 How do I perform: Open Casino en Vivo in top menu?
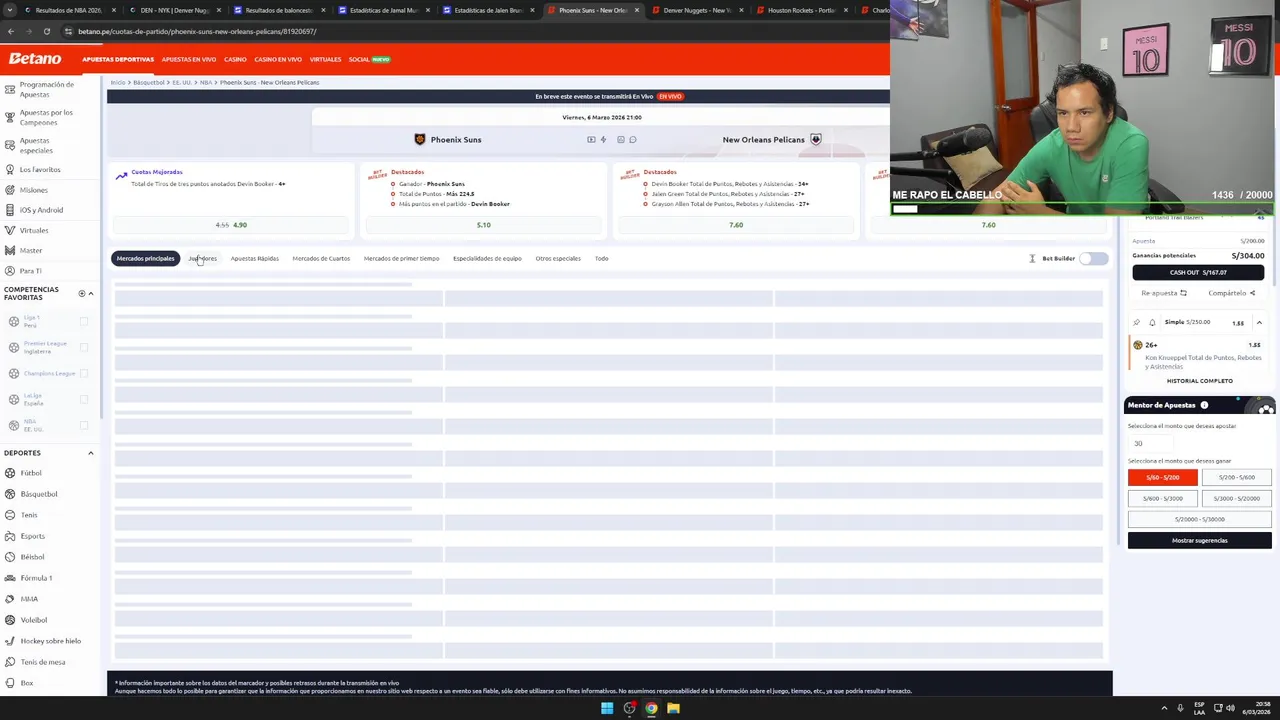pos(278,59)
